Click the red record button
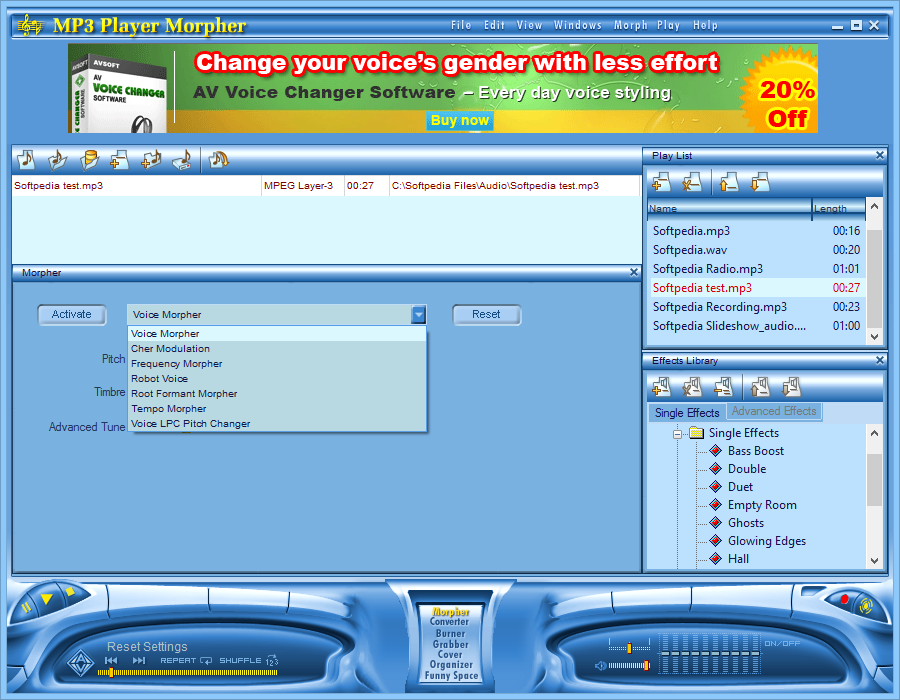Screen dimensions: 900x700 pos(844,600)
